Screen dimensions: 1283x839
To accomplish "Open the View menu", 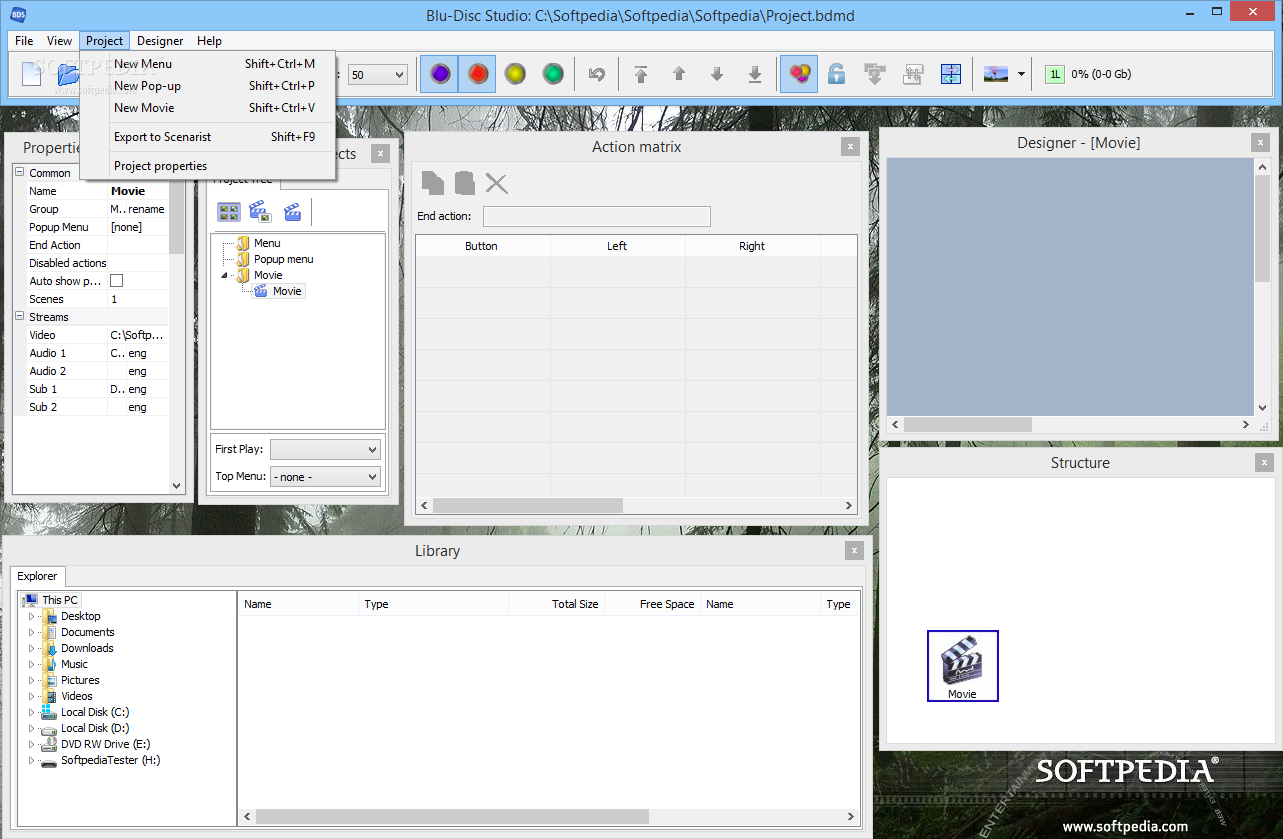I will (x=60, y=41).
